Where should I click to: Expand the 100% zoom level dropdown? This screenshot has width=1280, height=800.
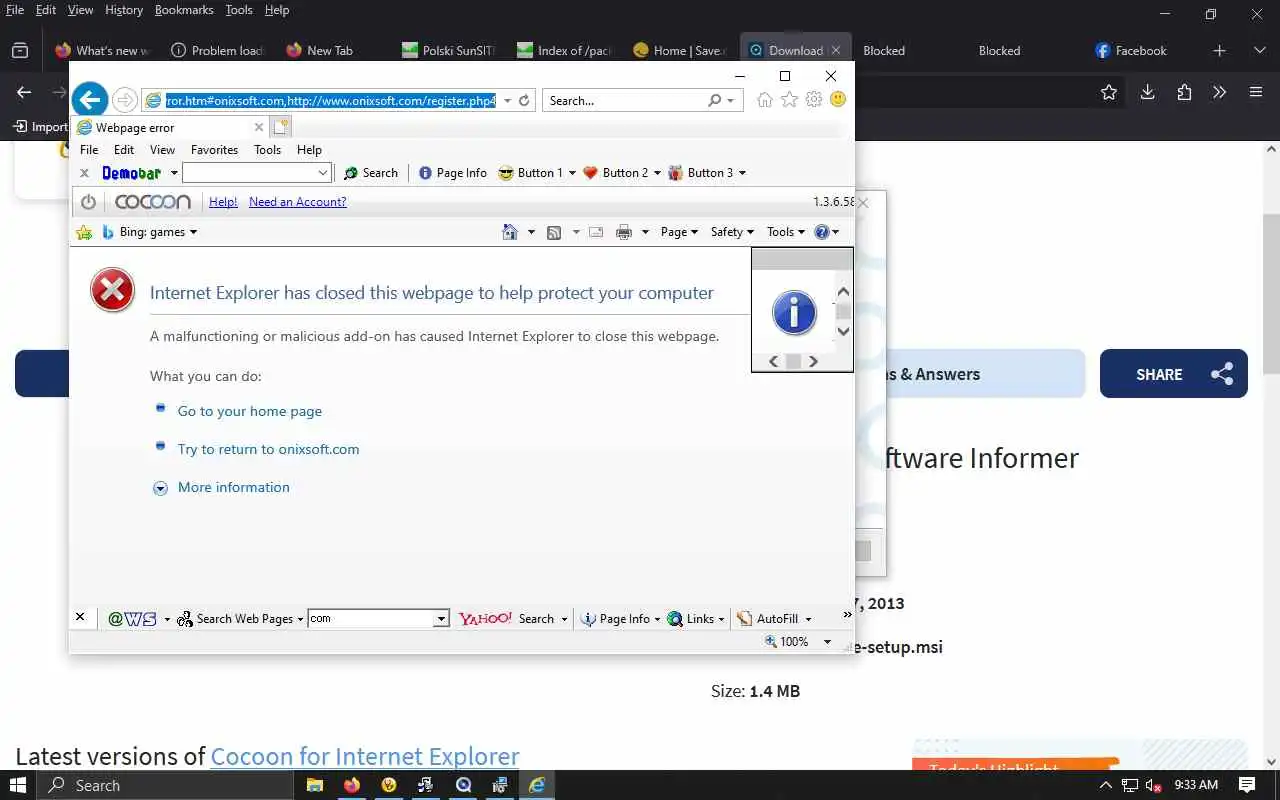click(x=827, y=642)
